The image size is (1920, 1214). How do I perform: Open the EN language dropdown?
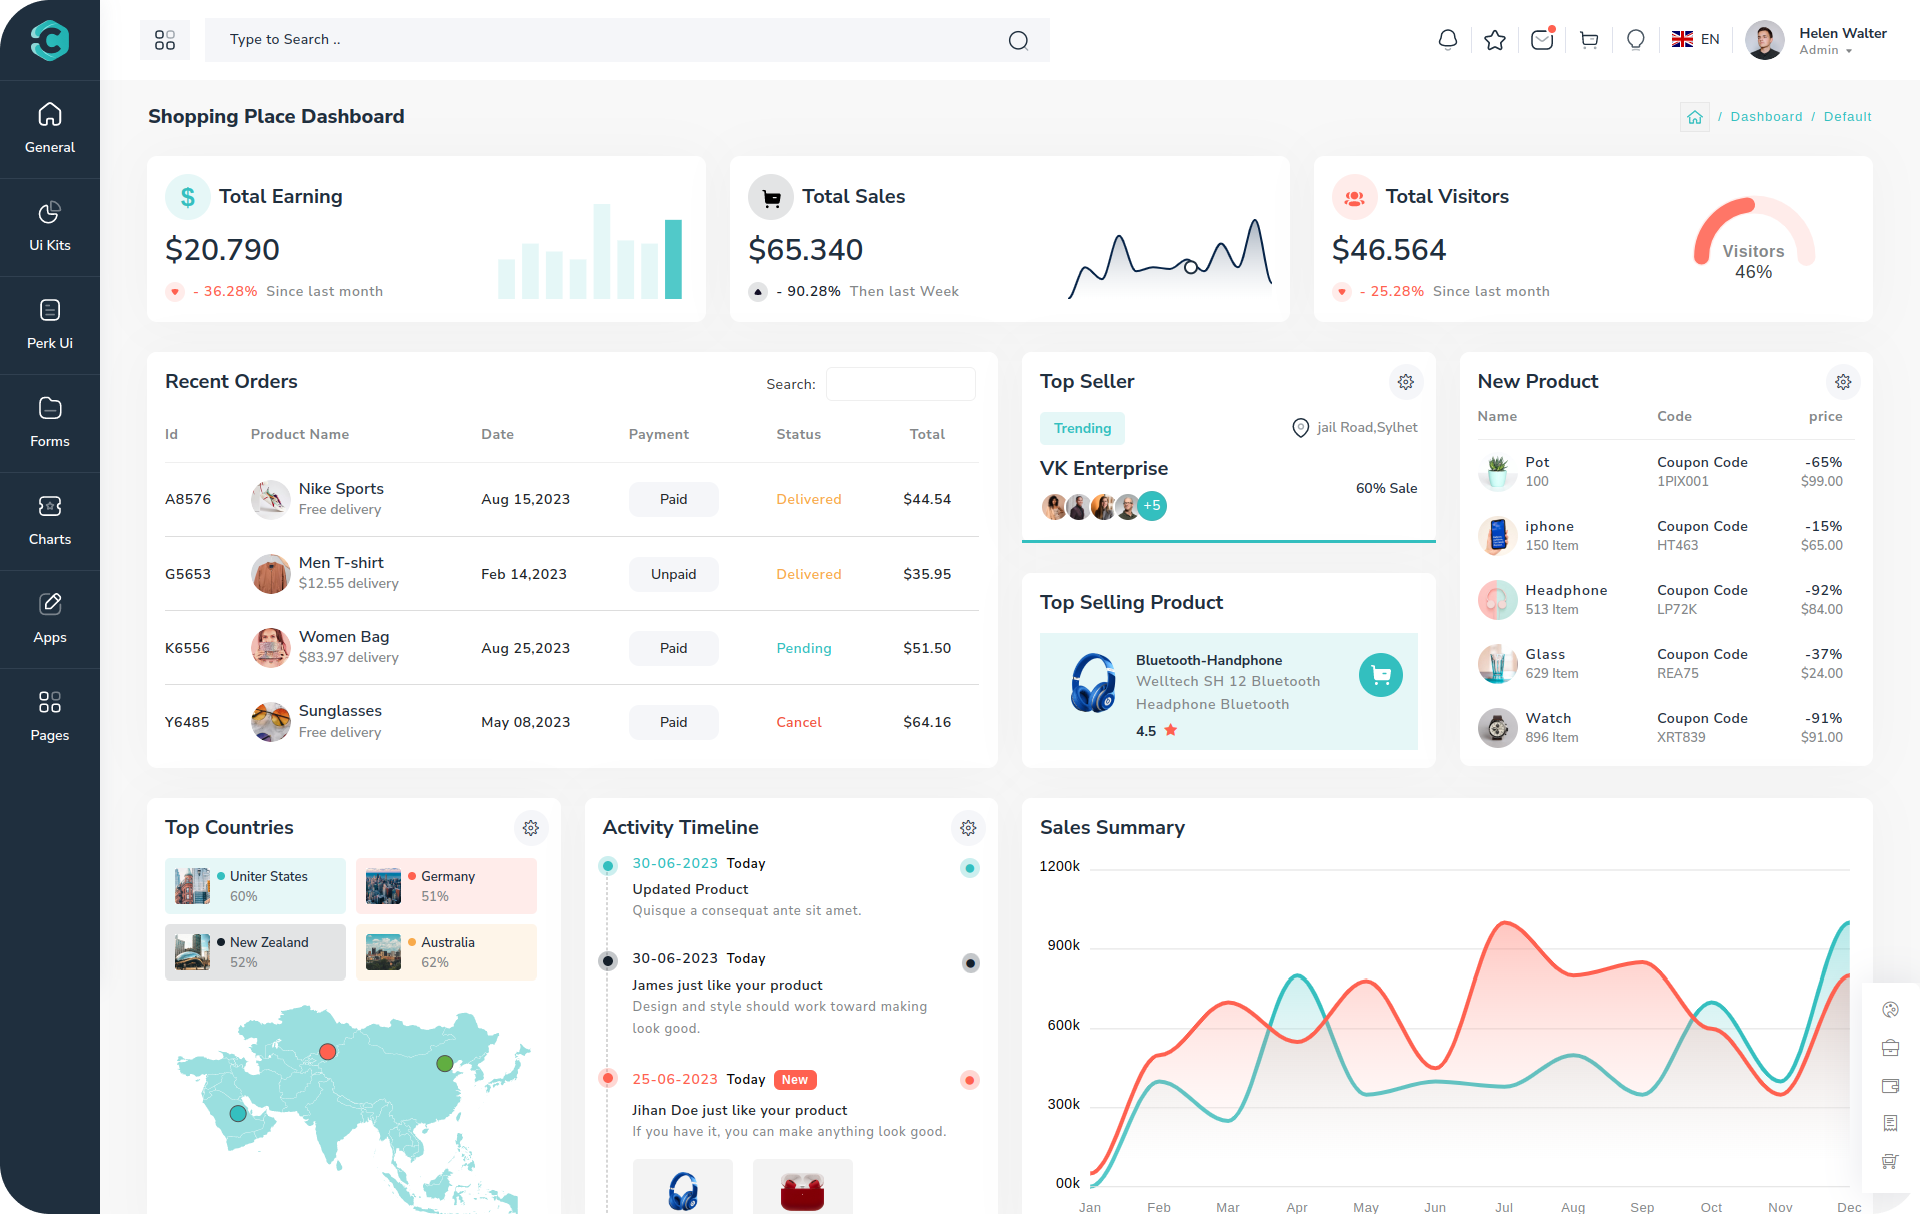point(1696,40)
